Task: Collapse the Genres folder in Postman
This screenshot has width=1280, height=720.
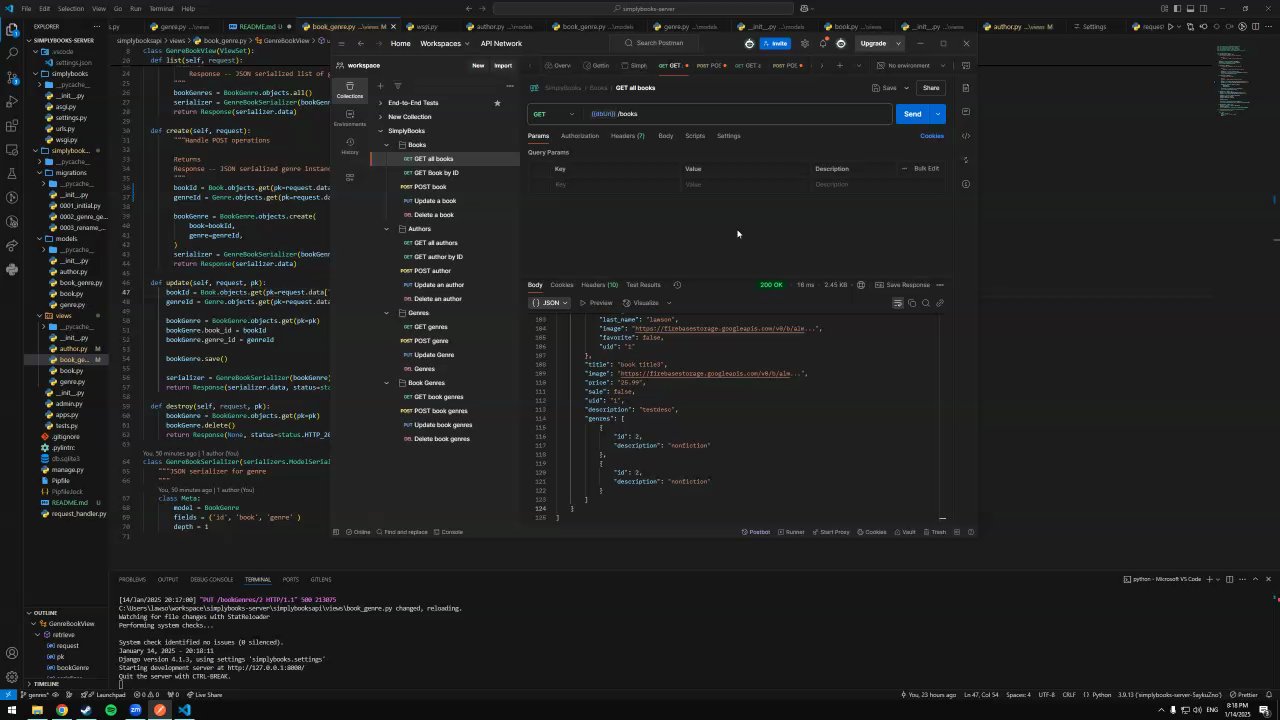Action: pyautogui.click(x=387, y=313)
